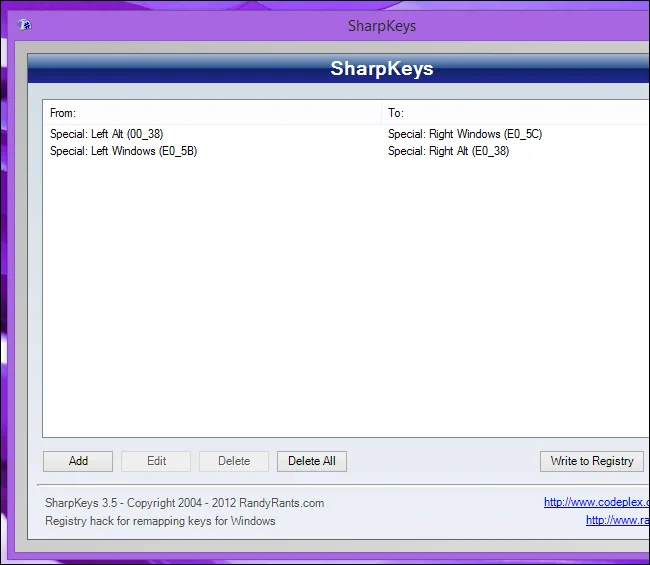
Task: Click the SharpKeys window title text
Action: pyautogui.click(x=382, y=26)
